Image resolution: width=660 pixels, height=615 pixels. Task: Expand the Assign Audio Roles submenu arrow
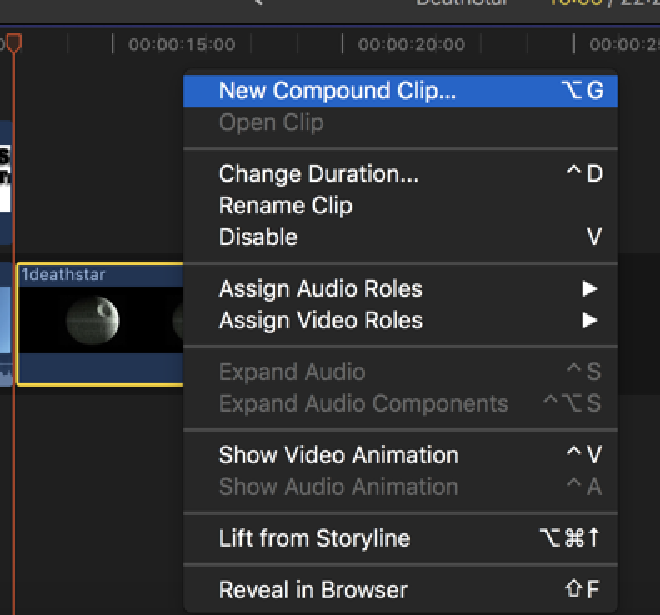(x=589, y=289)
